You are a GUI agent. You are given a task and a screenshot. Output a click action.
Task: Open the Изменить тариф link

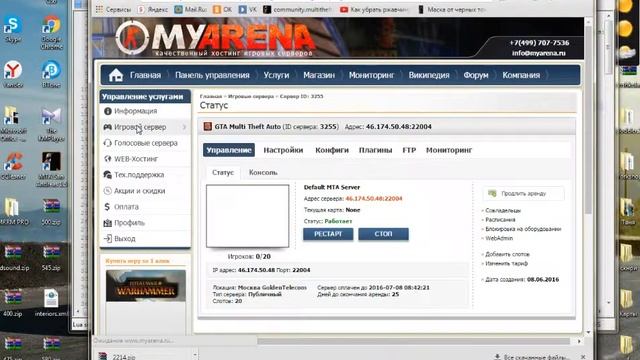point(507,264)
